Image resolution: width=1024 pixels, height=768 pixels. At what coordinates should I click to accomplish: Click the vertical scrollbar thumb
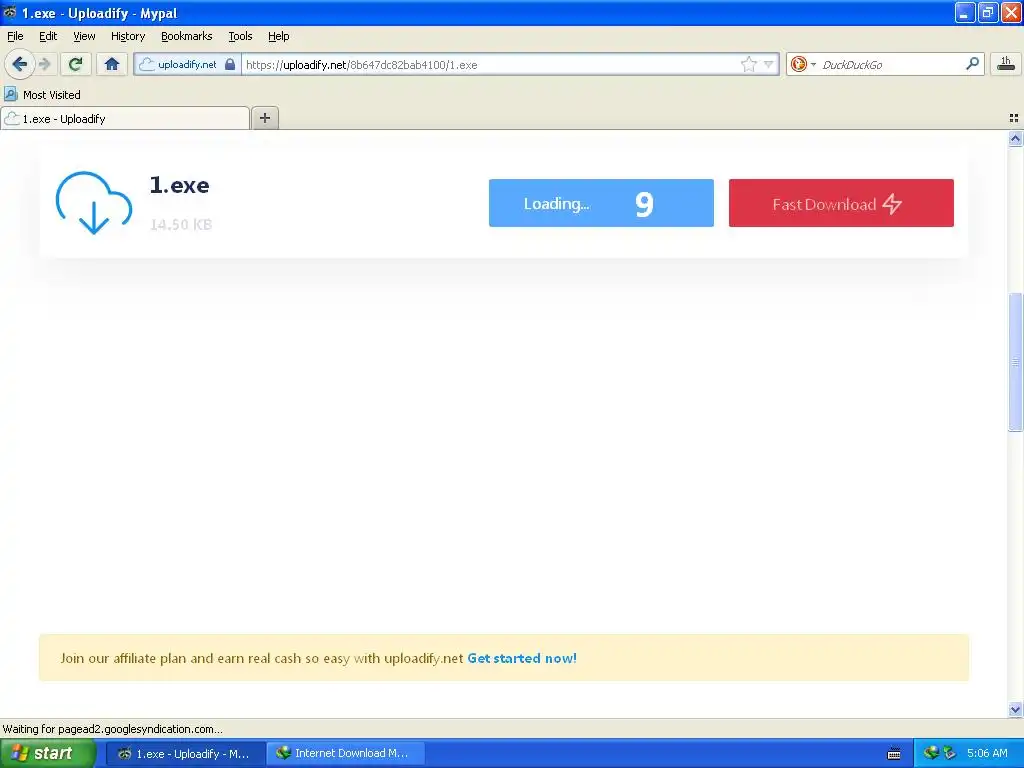1015,362
